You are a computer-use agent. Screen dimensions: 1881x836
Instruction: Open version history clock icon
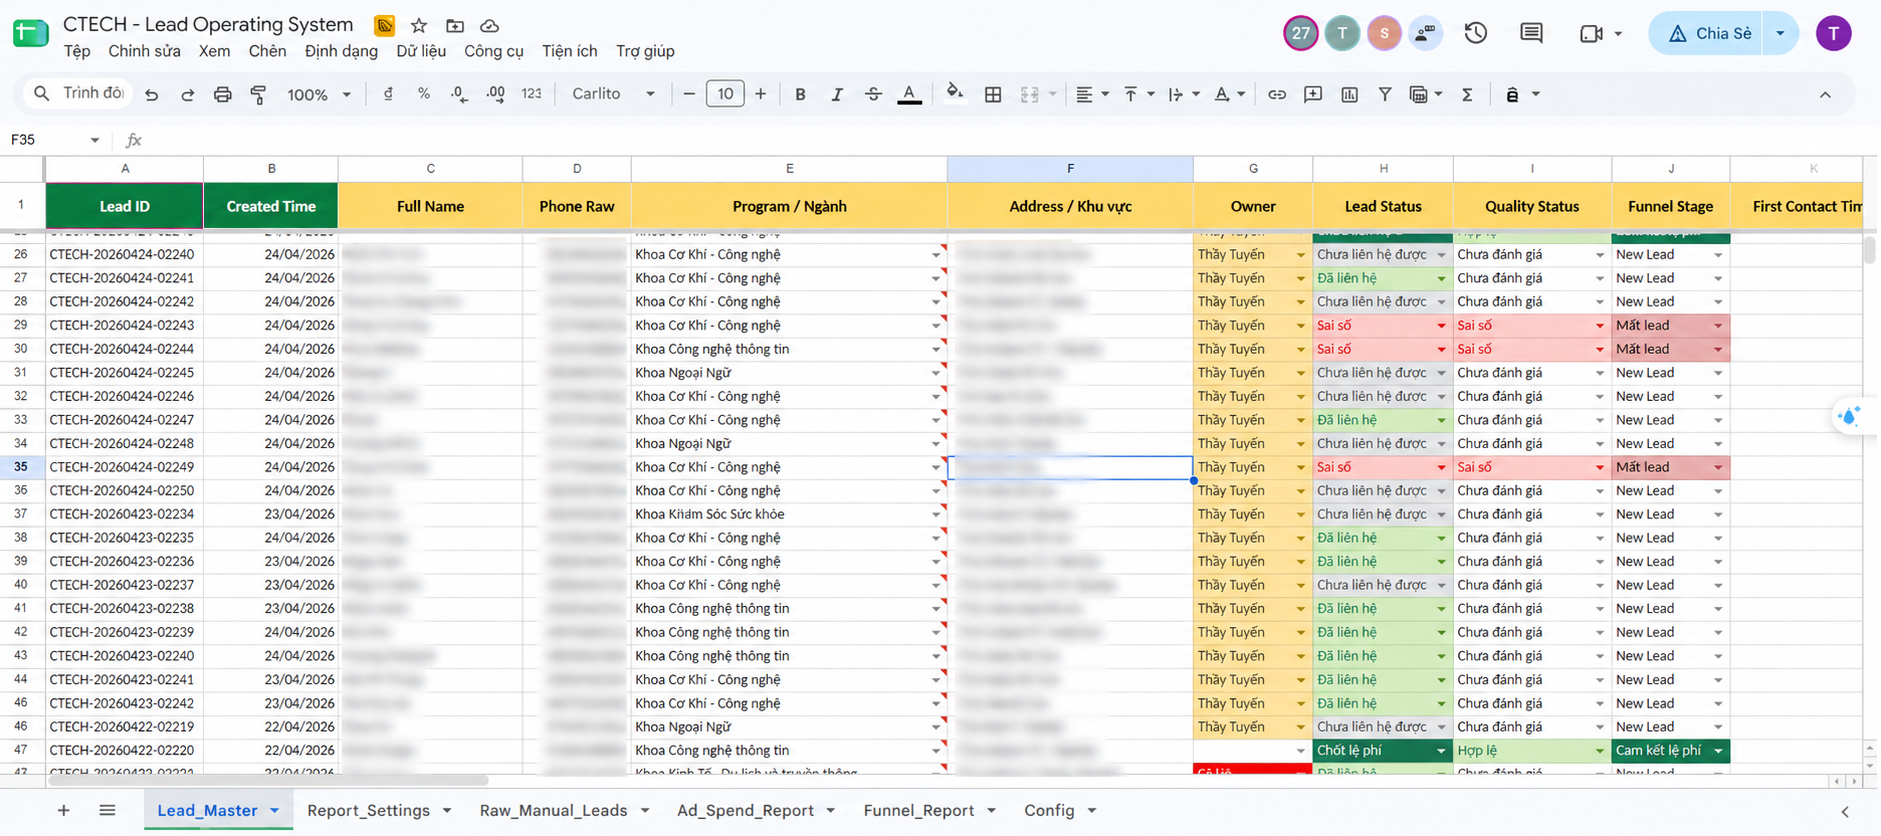point(1476,33)
